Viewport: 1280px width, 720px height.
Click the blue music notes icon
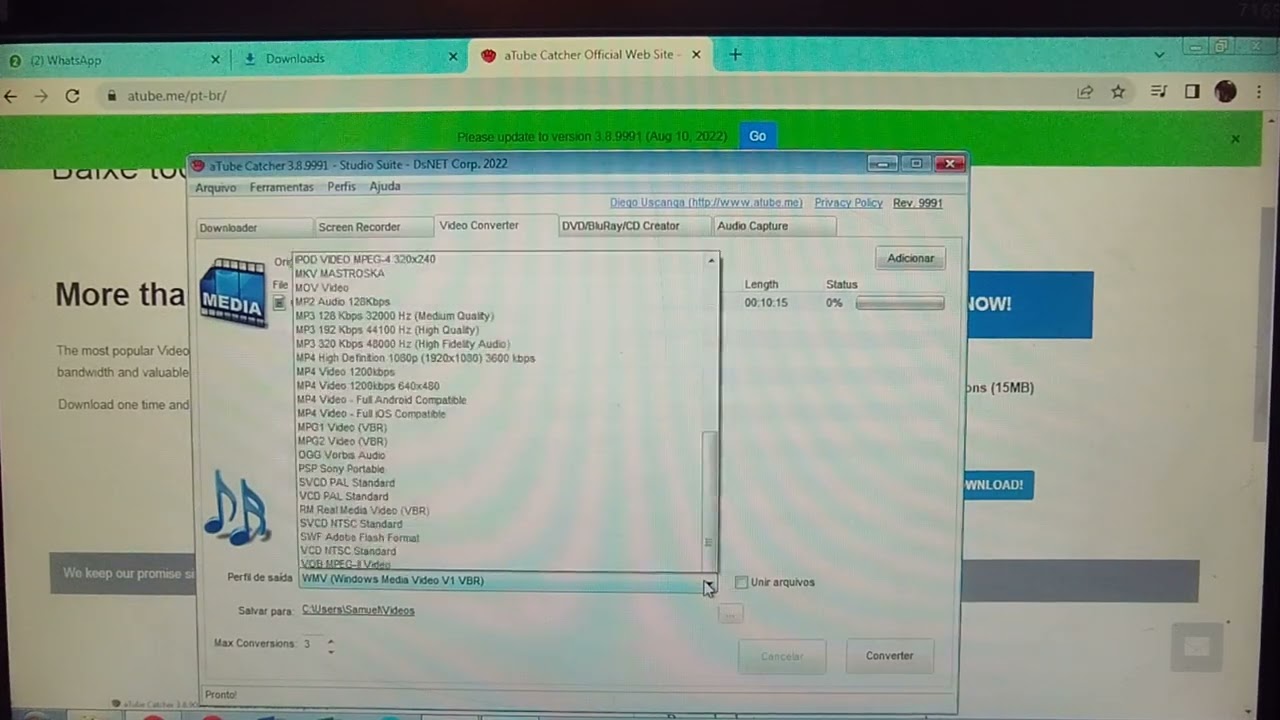(x=237, y=508)
